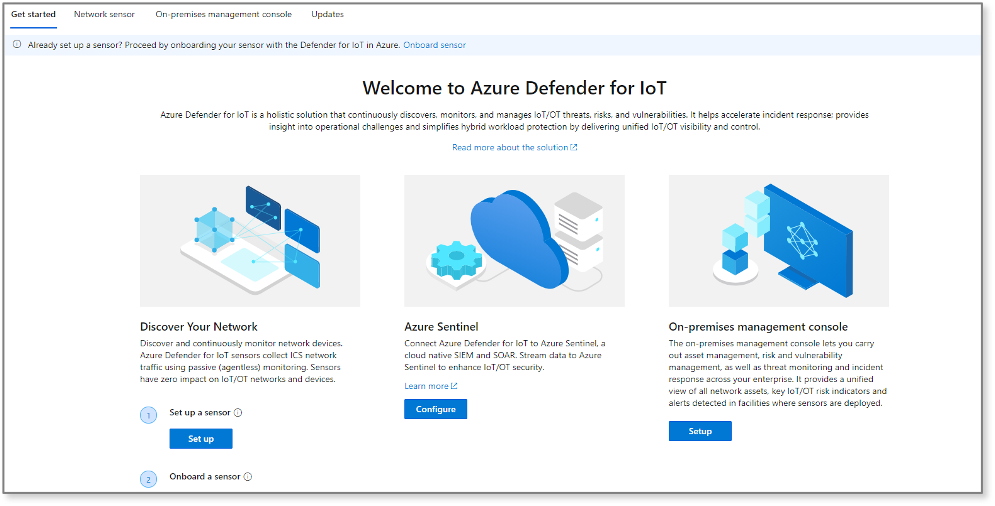Switch to the Network sensor tab

pos(104,15)
